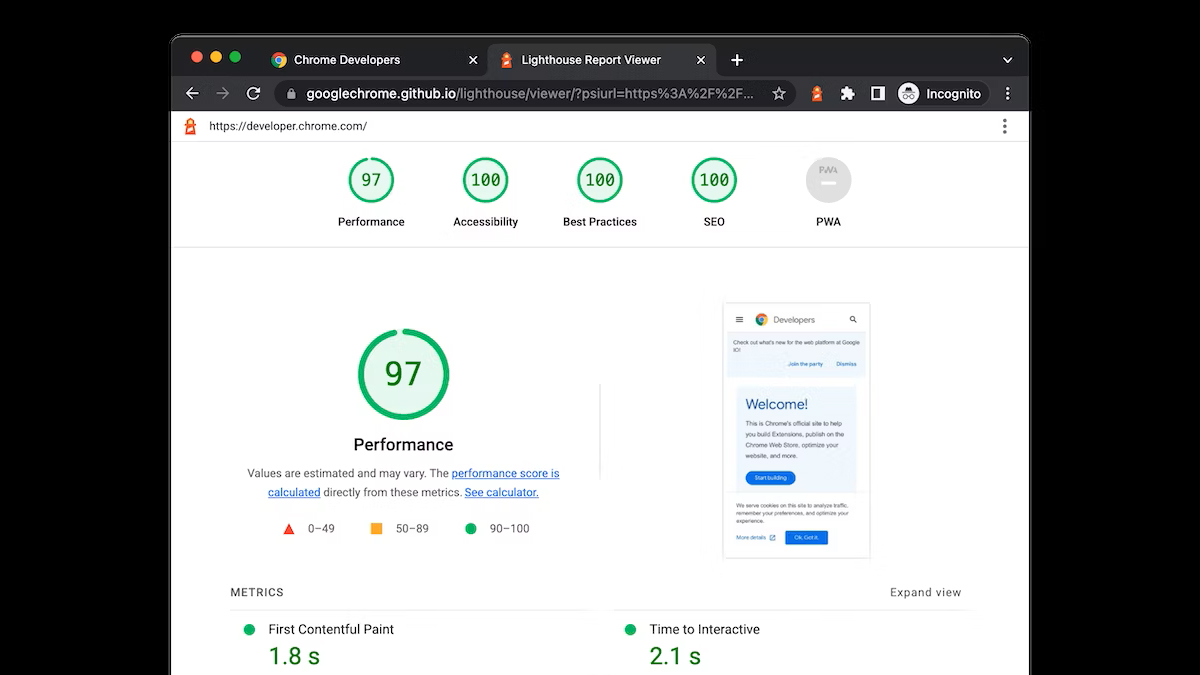Open the Lighthouse extension icon in toolbar
Viewport: 1200px width, 675px height.
817,93
